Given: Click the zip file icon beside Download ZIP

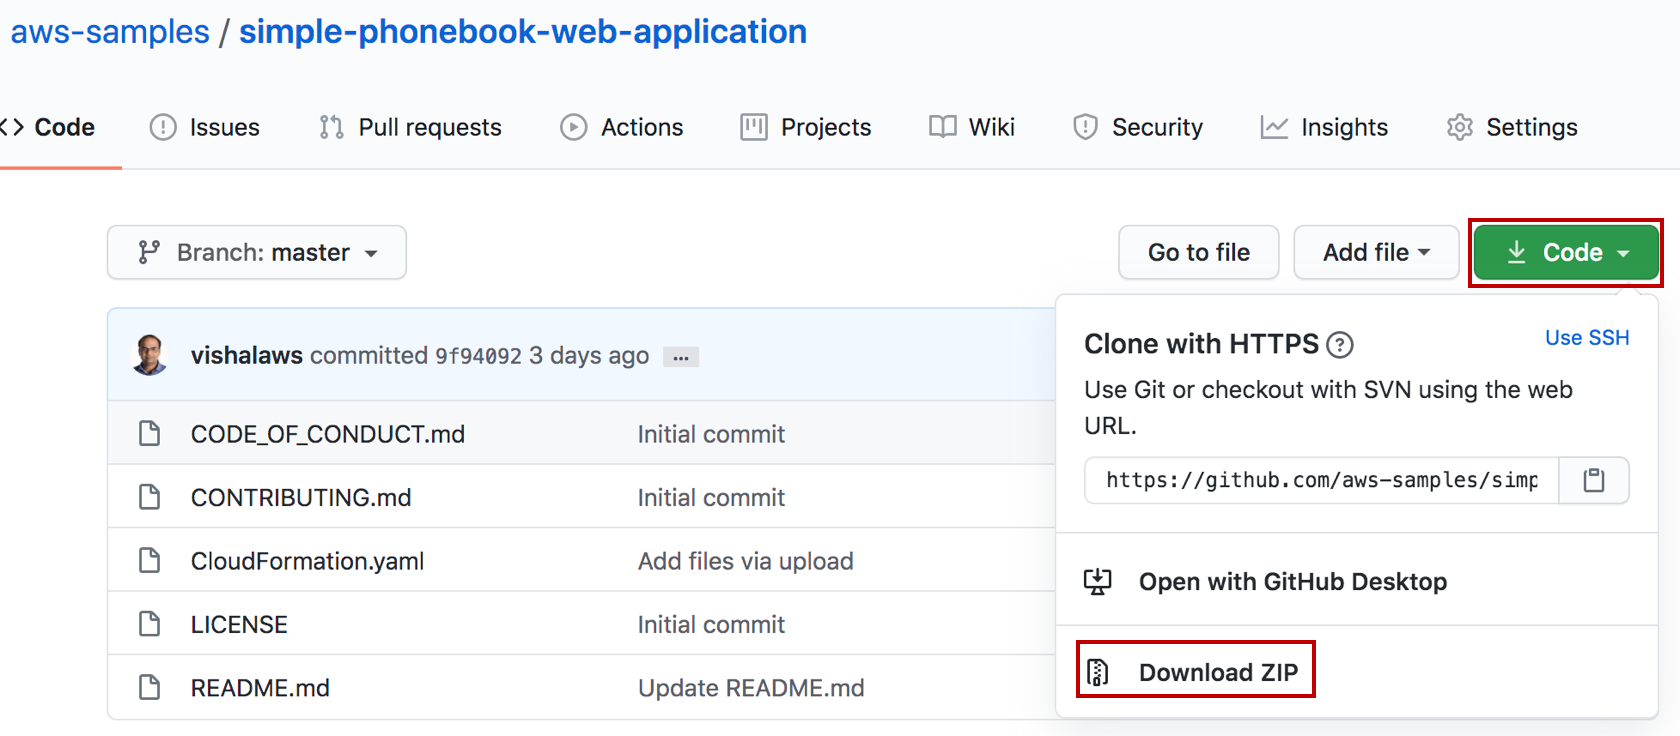Looking at the screenshot, I should pyautogui.click(x=1098, y=672).
